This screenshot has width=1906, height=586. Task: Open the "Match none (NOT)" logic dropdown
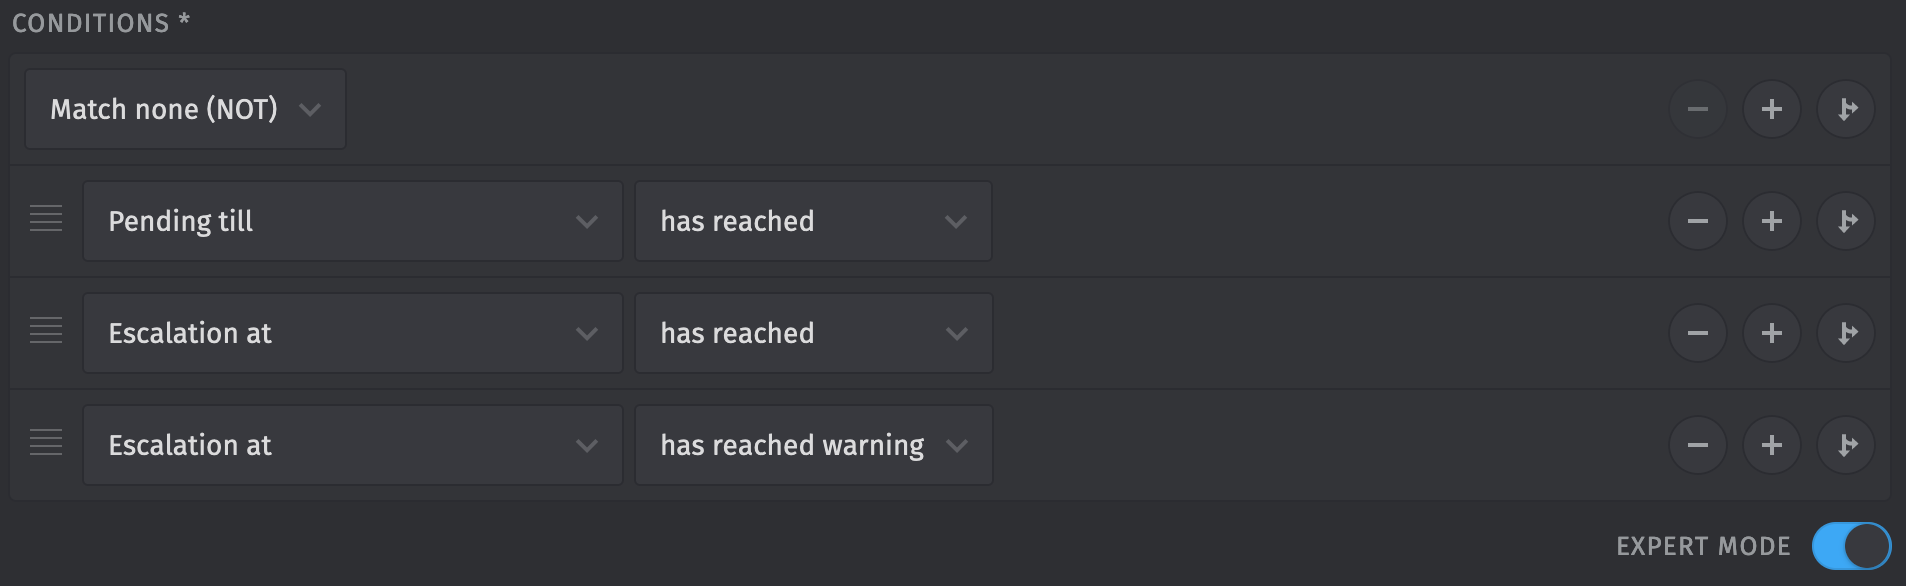[184, 109]
